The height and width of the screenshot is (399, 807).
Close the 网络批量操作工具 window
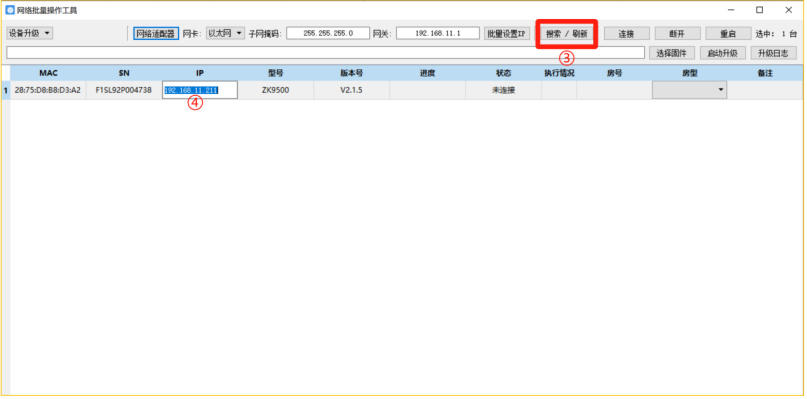pyautogui.click(x=788, y=10)
